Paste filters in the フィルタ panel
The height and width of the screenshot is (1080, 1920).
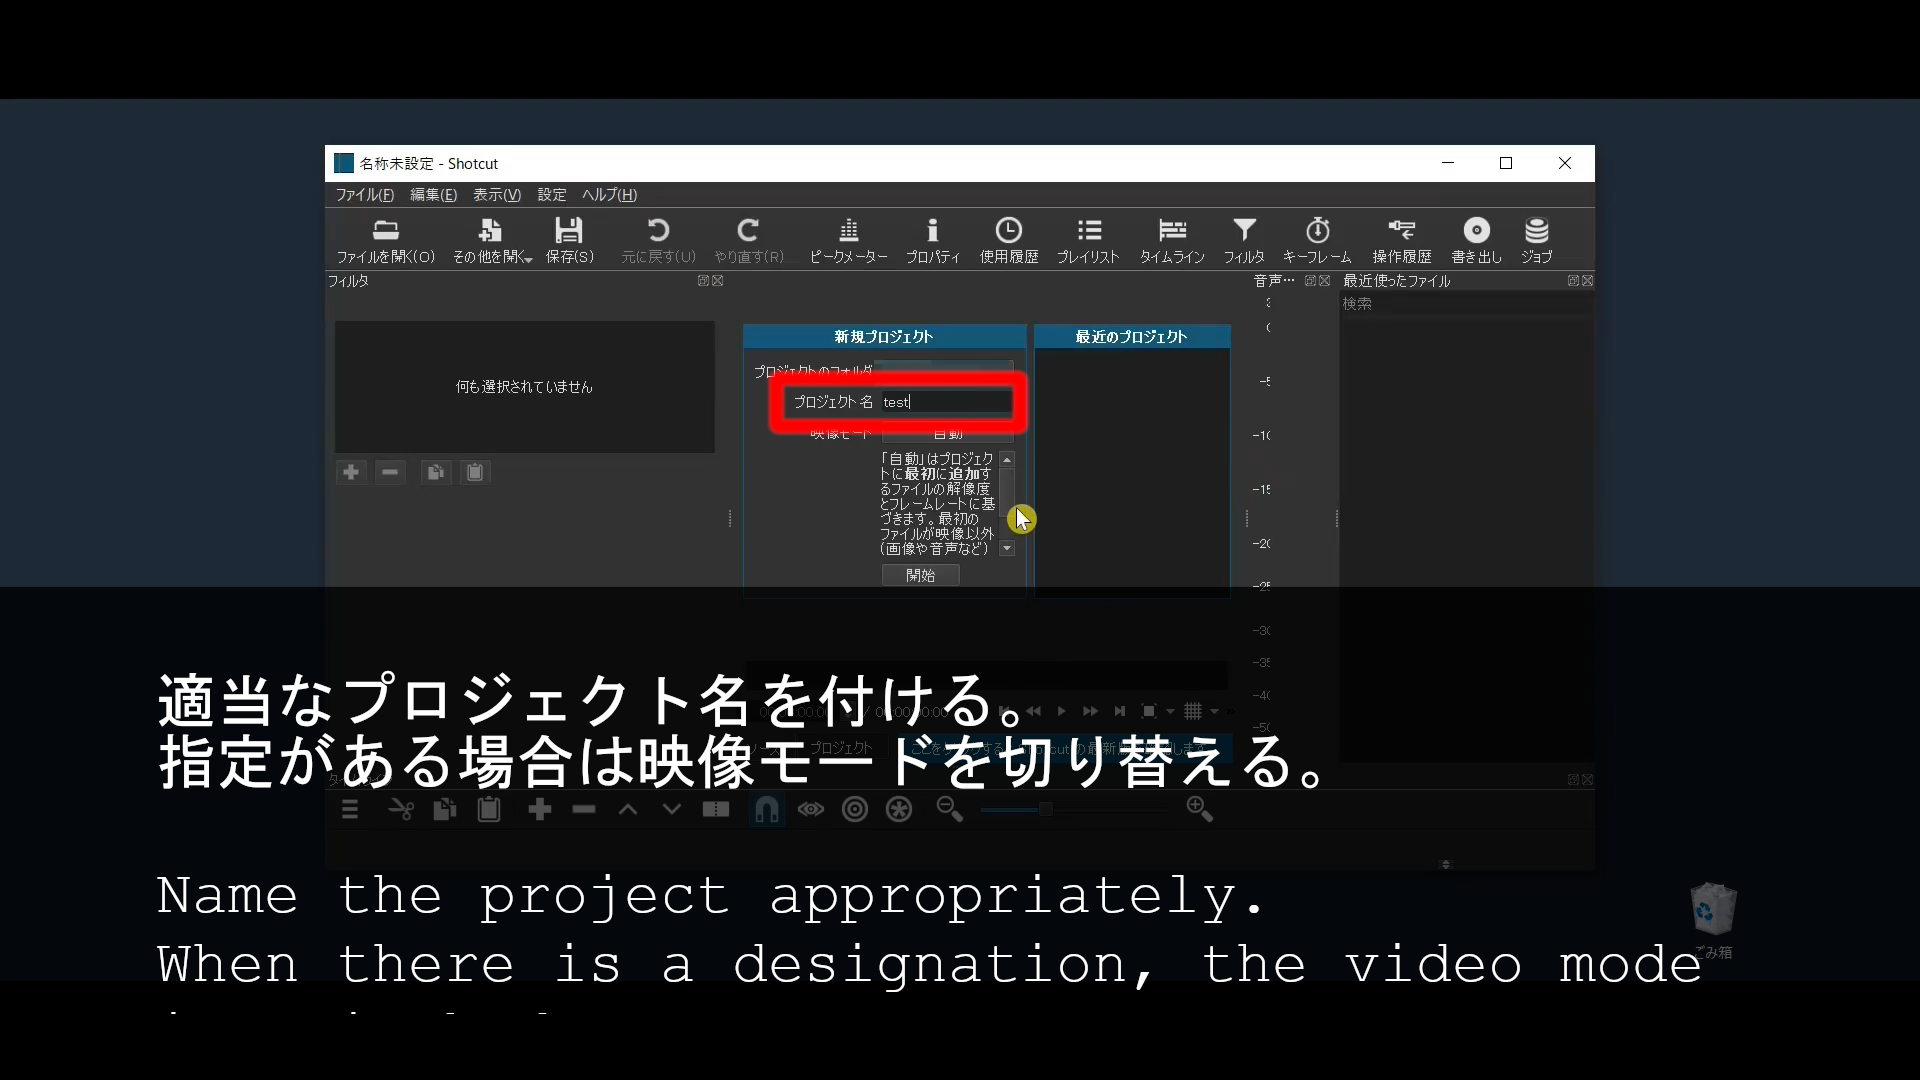pyautogui.click(x=475, y=472)
